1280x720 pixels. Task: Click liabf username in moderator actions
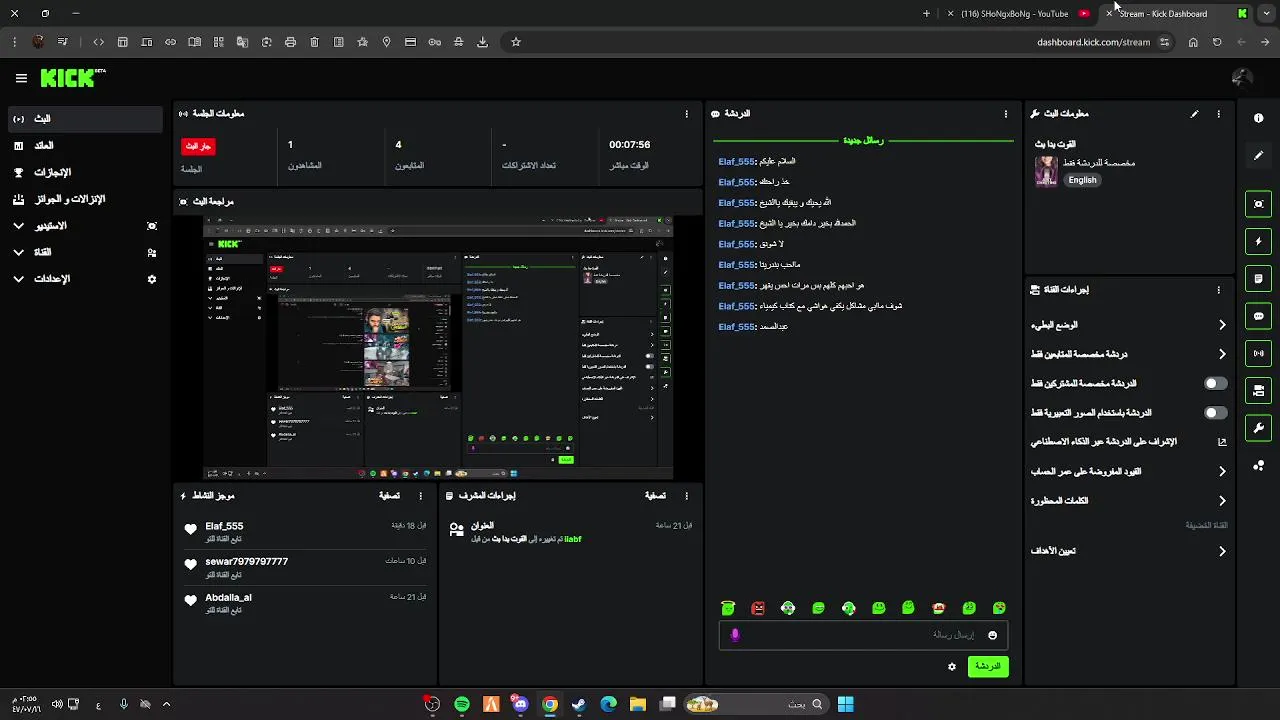(x=572, y=539)
